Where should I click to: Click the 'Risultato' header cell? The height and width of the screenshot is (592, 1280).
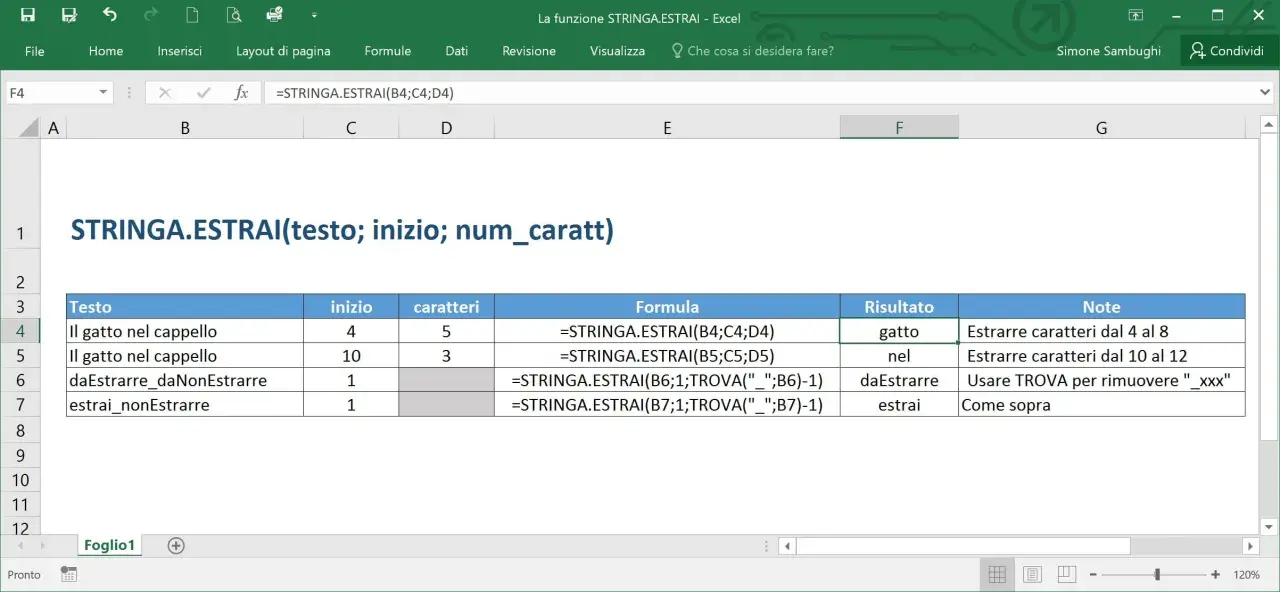(x=899, y=307)
